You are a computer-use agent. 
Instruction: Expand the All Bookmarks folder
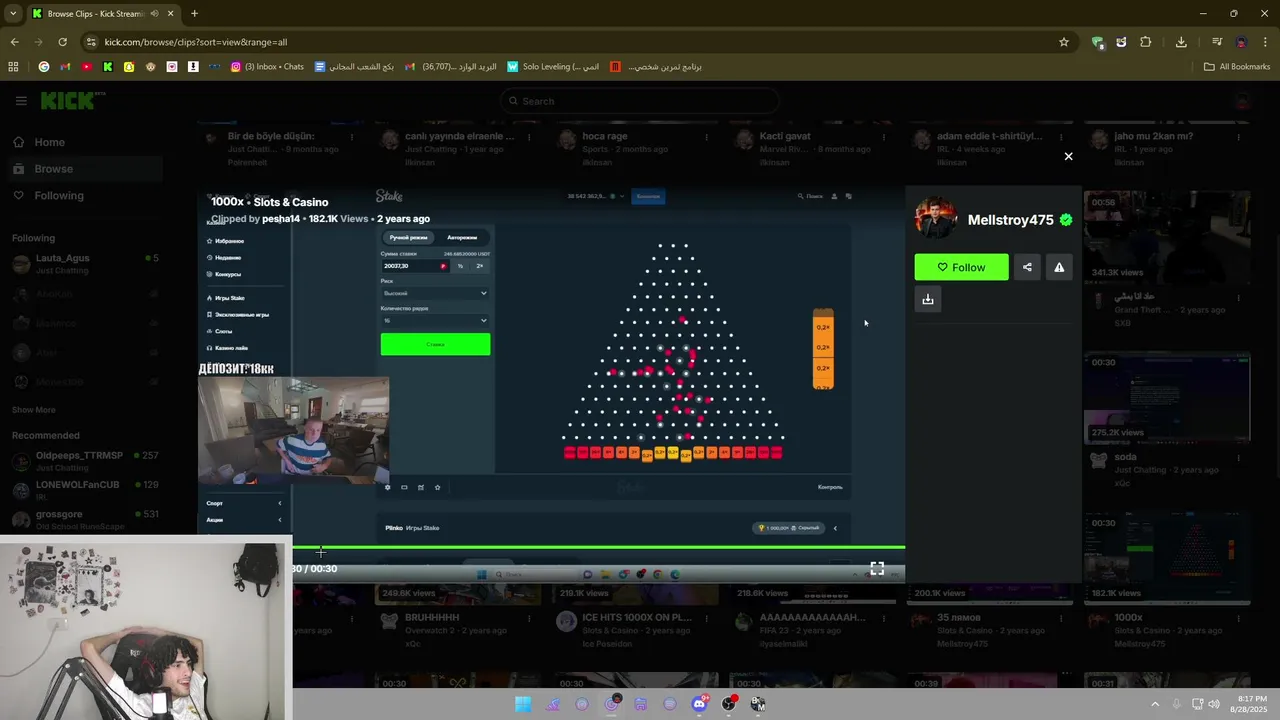point(1237,67)
